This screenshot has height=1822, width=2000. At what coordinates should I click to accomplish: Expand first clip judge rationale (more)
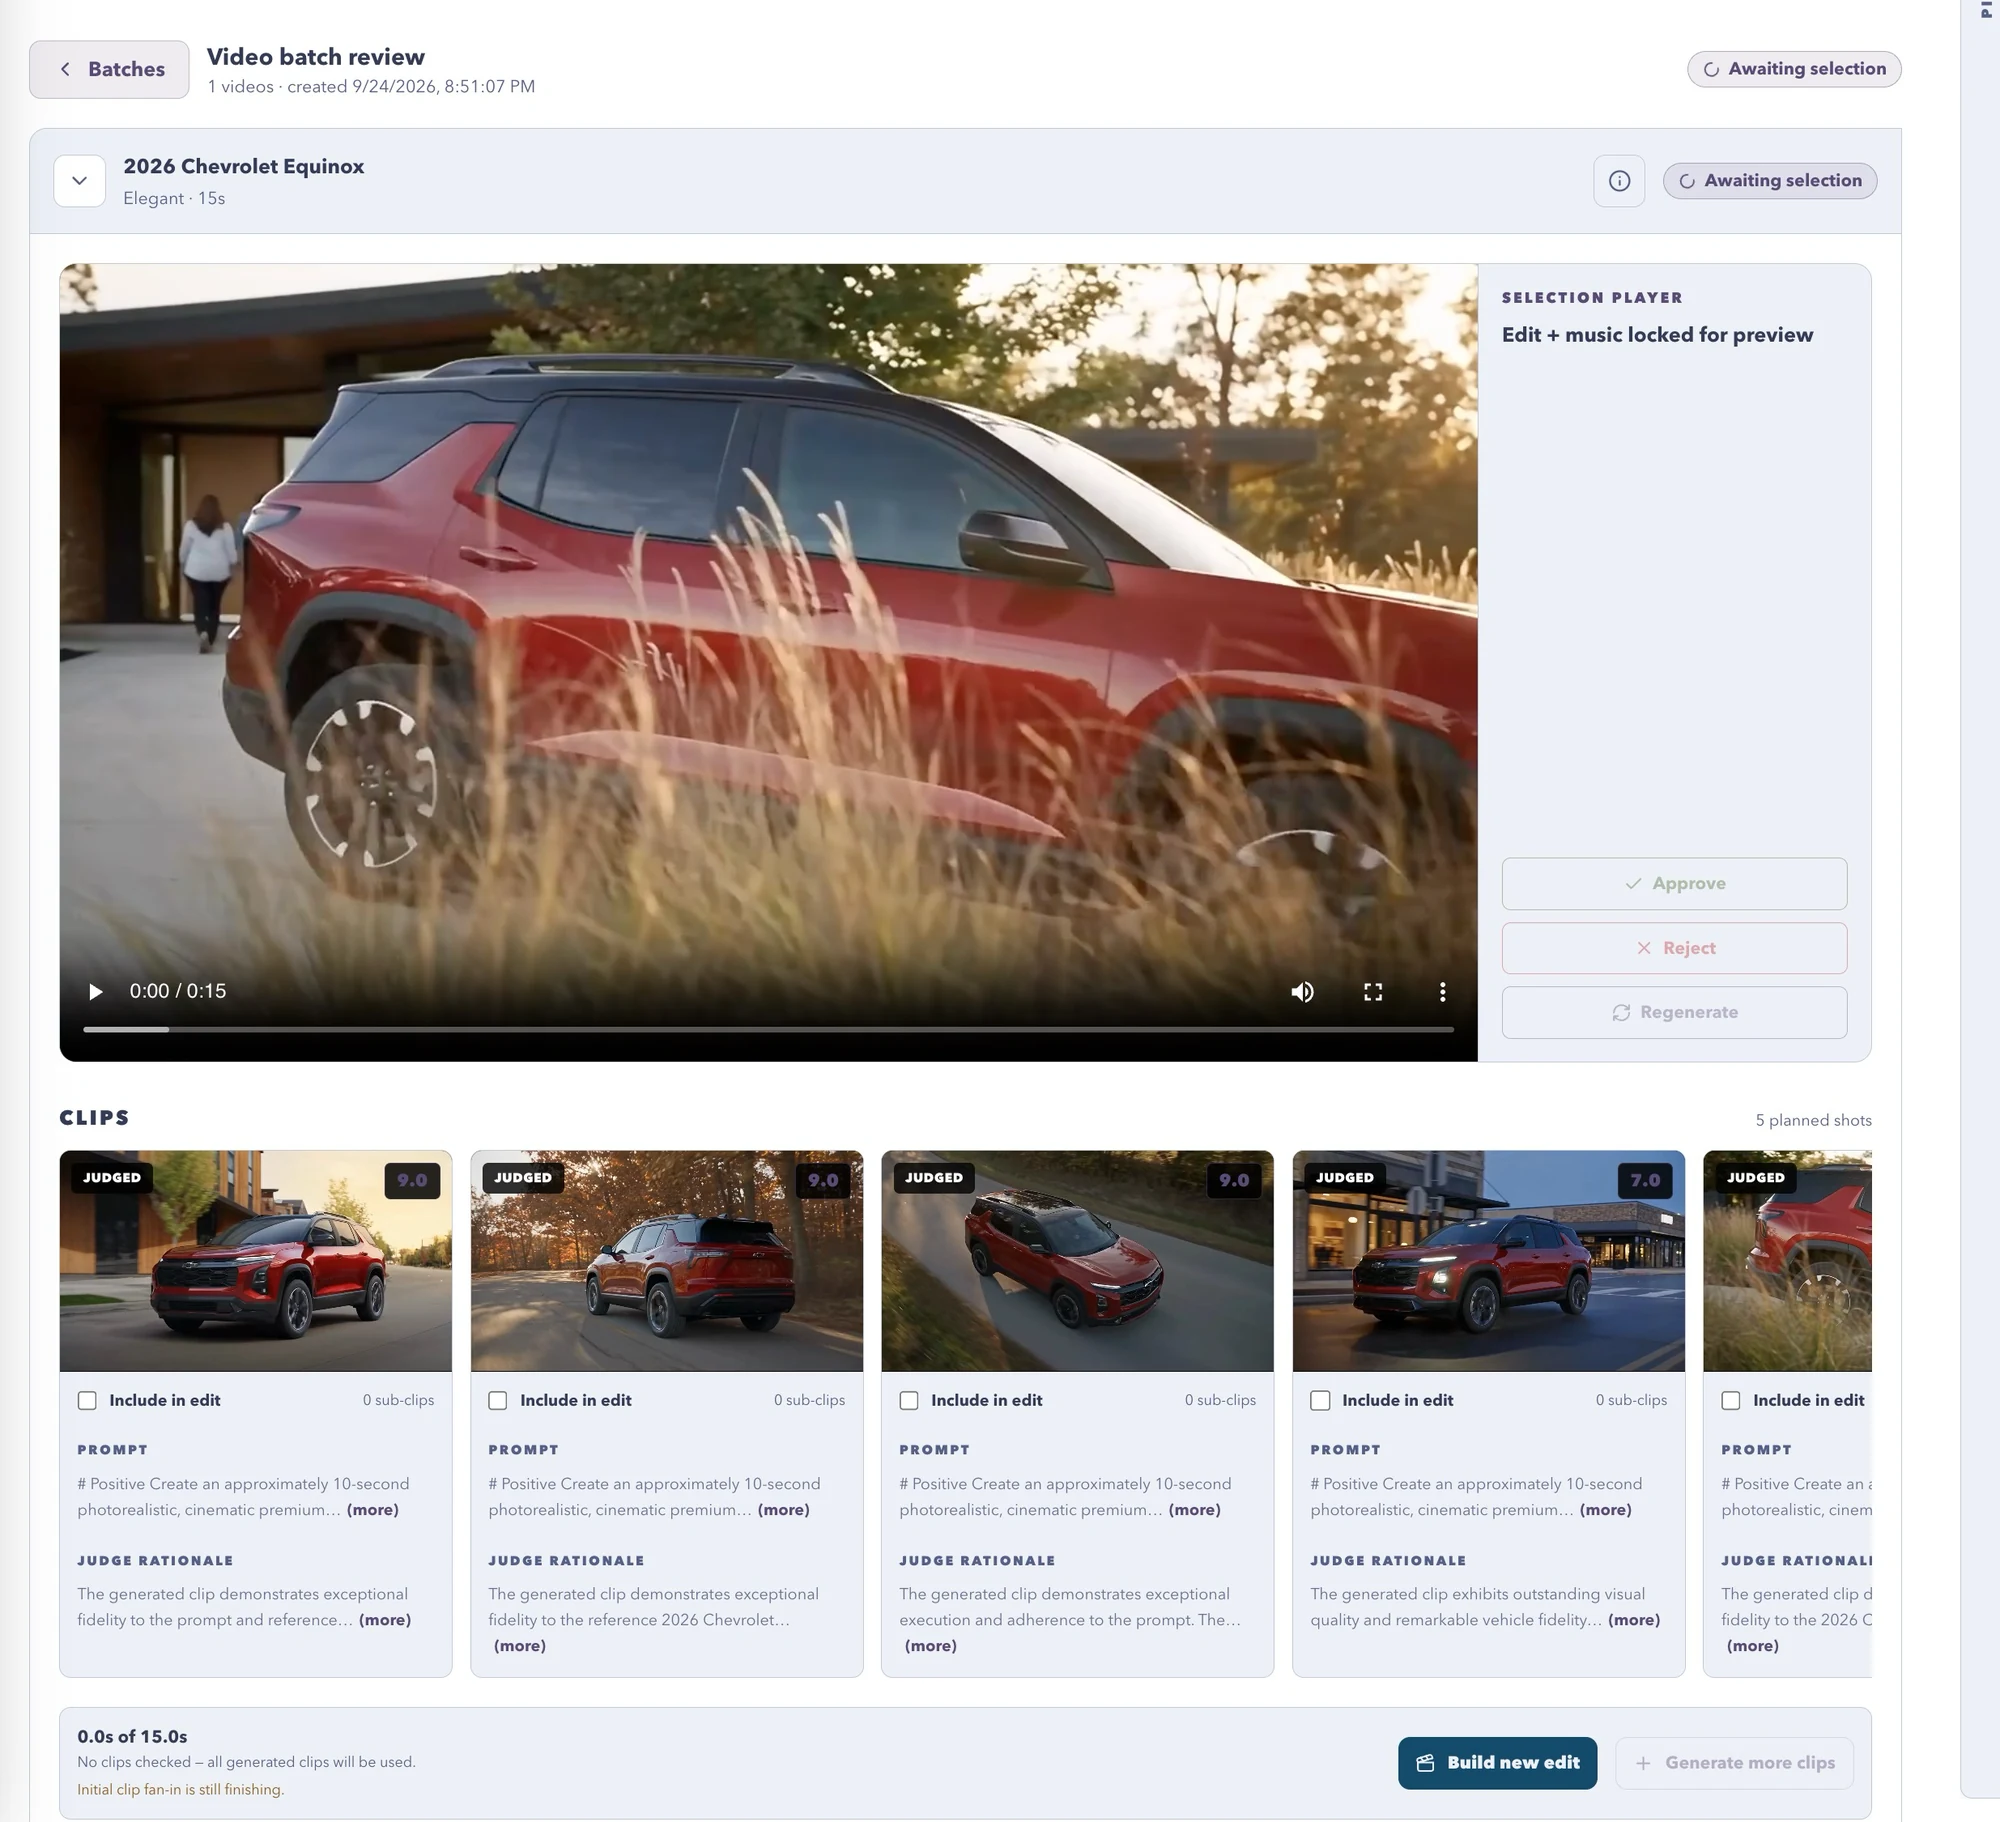[385, 1619]
